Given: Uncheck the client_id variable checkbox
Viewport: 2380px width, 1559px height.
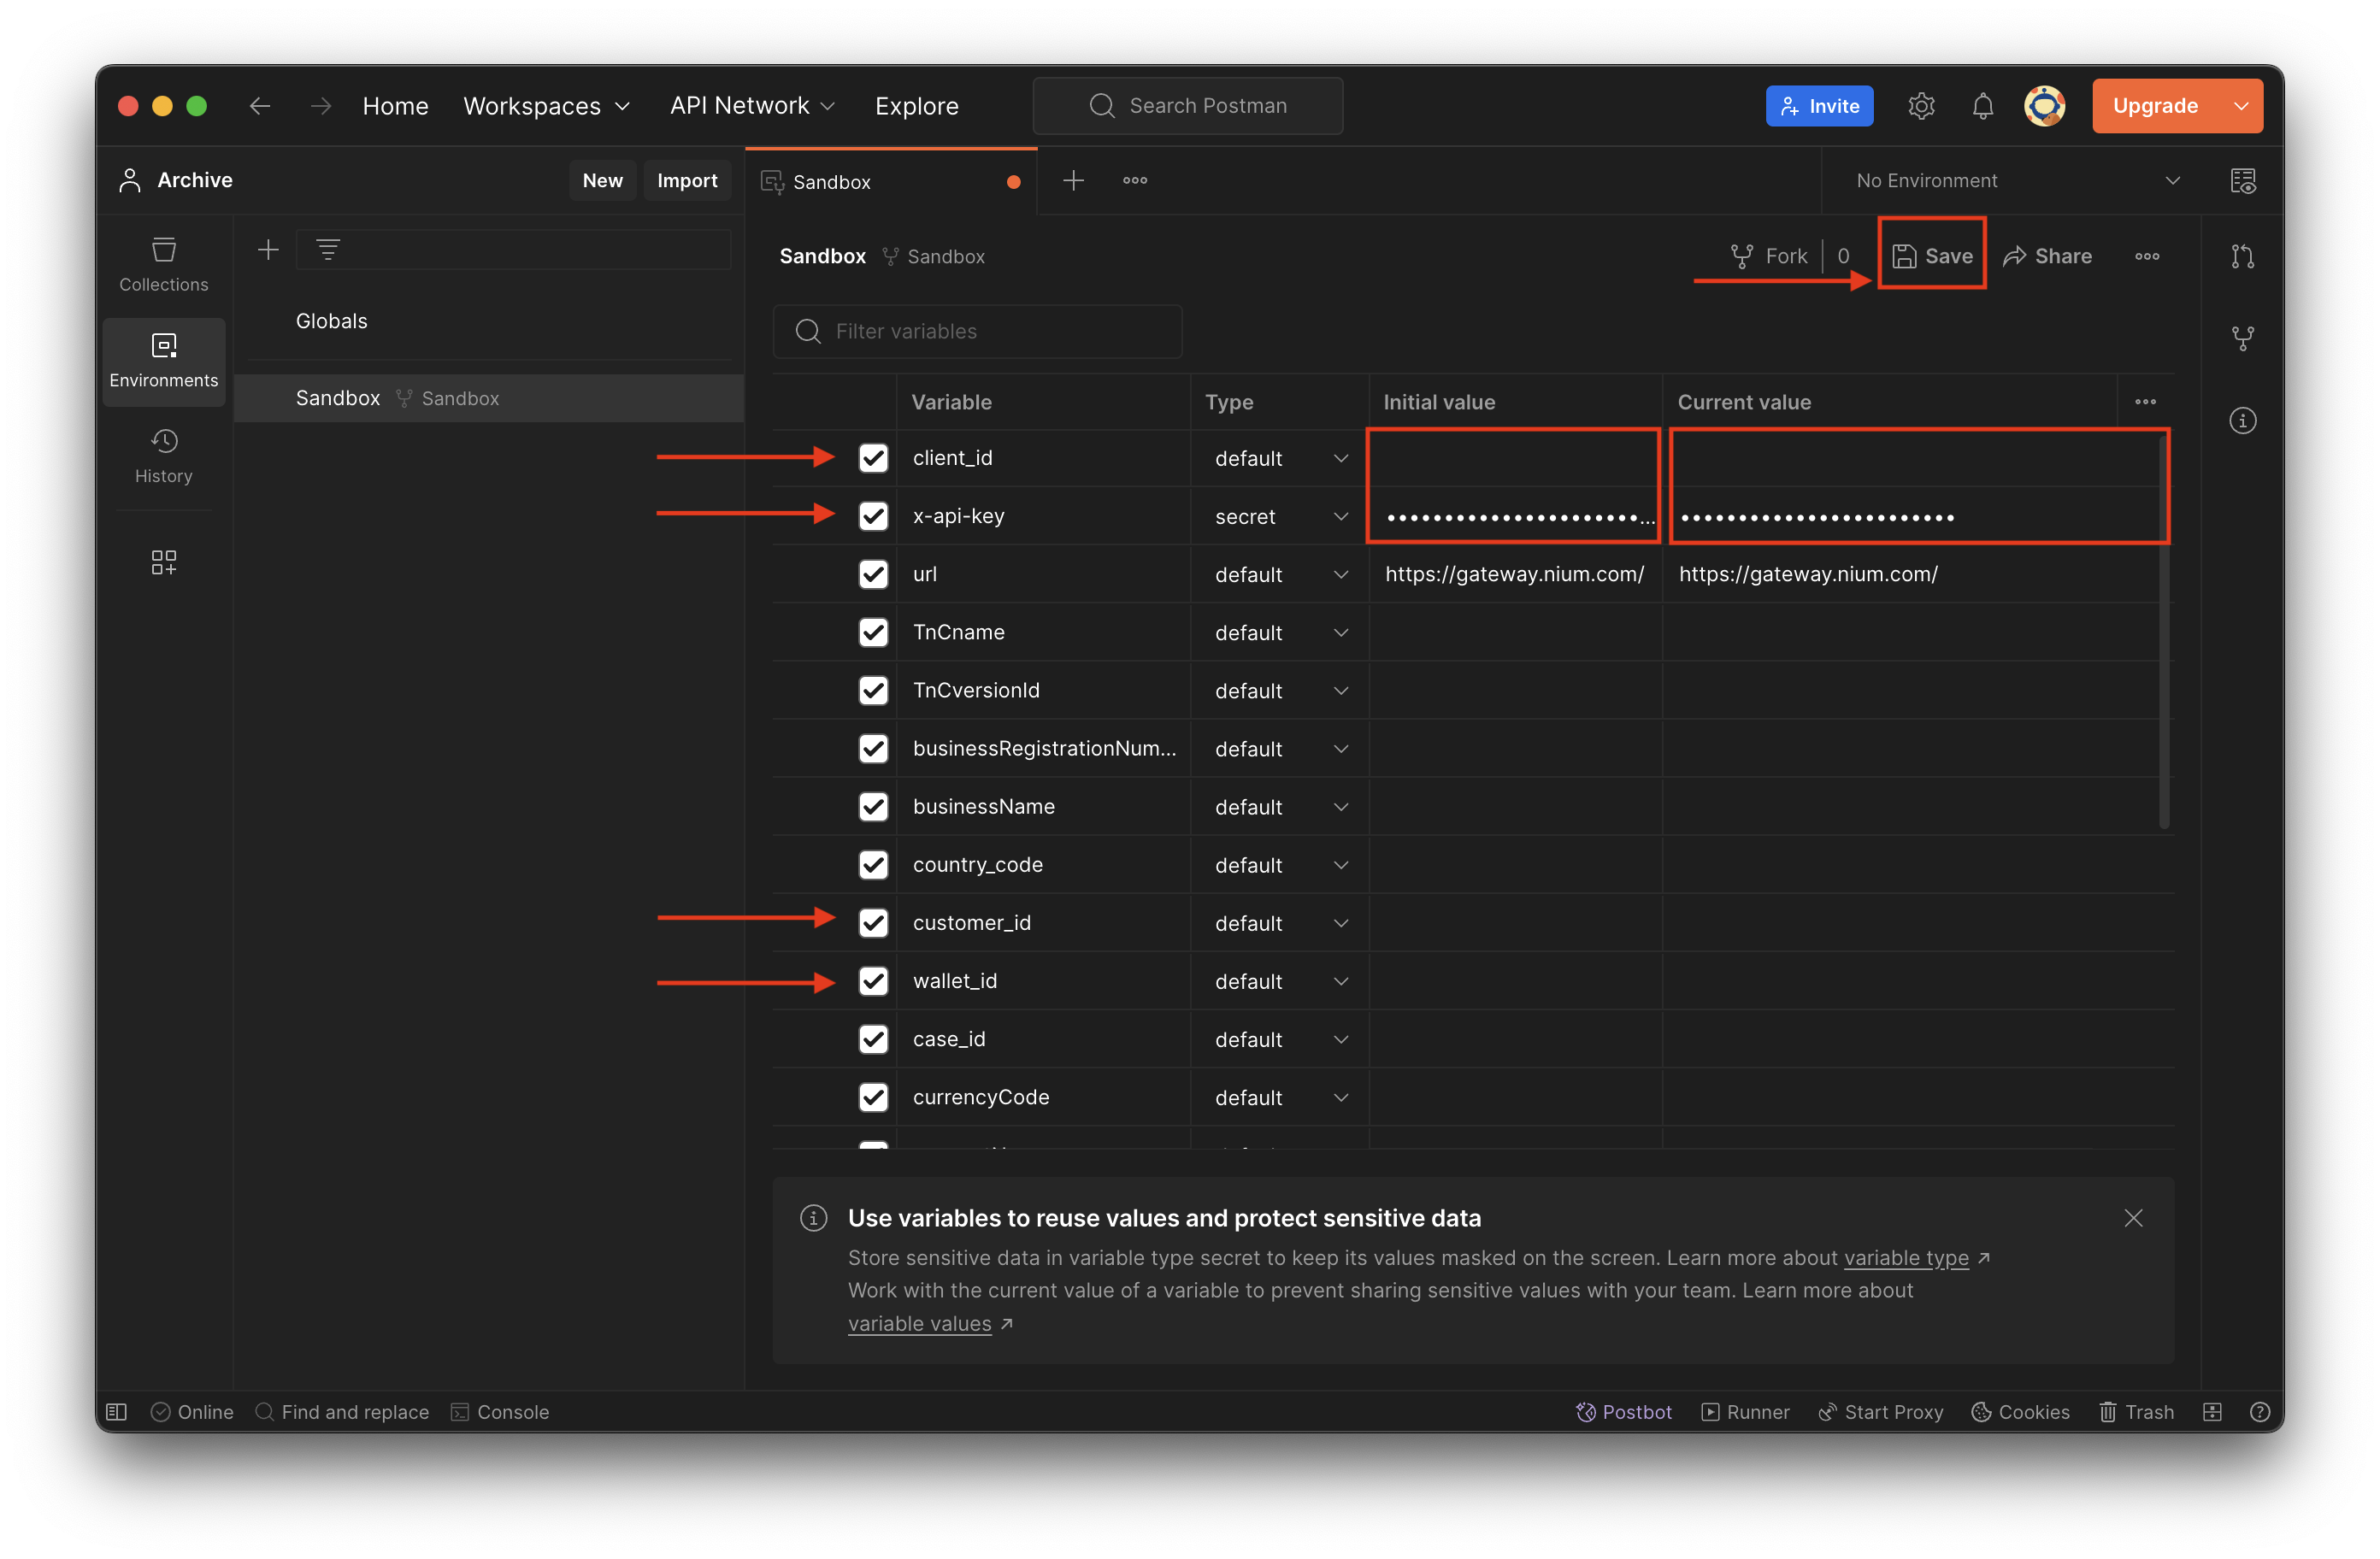Looking at the screenshot, I should pos(873,458).
